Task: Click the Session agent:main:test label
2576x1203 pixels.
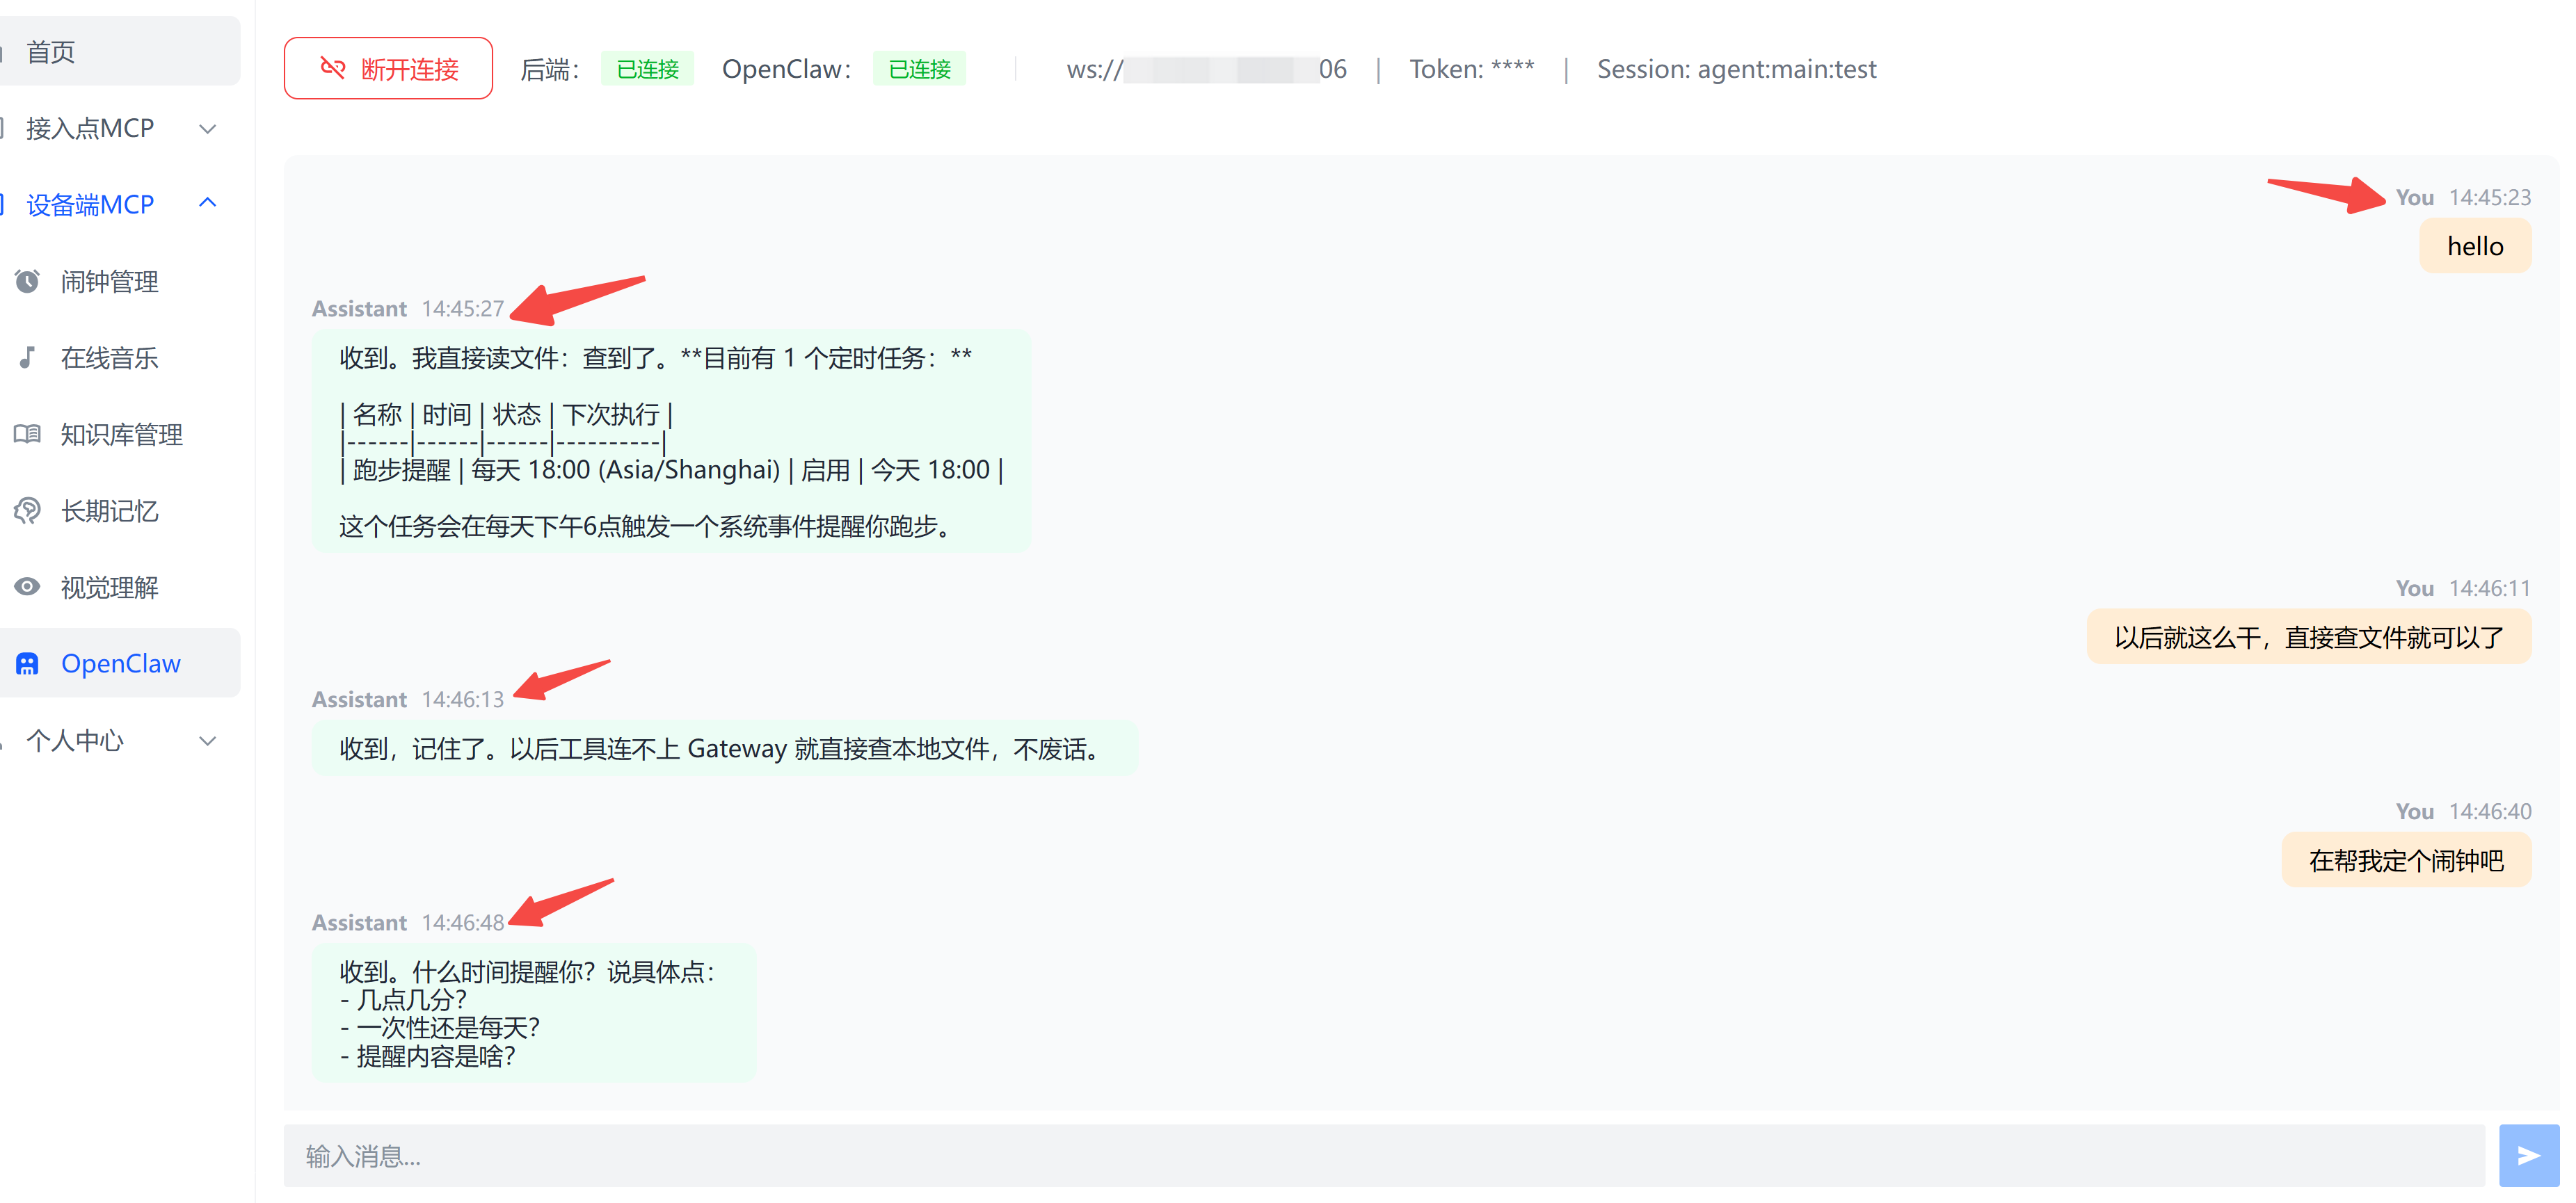Action: (1736, 69)
